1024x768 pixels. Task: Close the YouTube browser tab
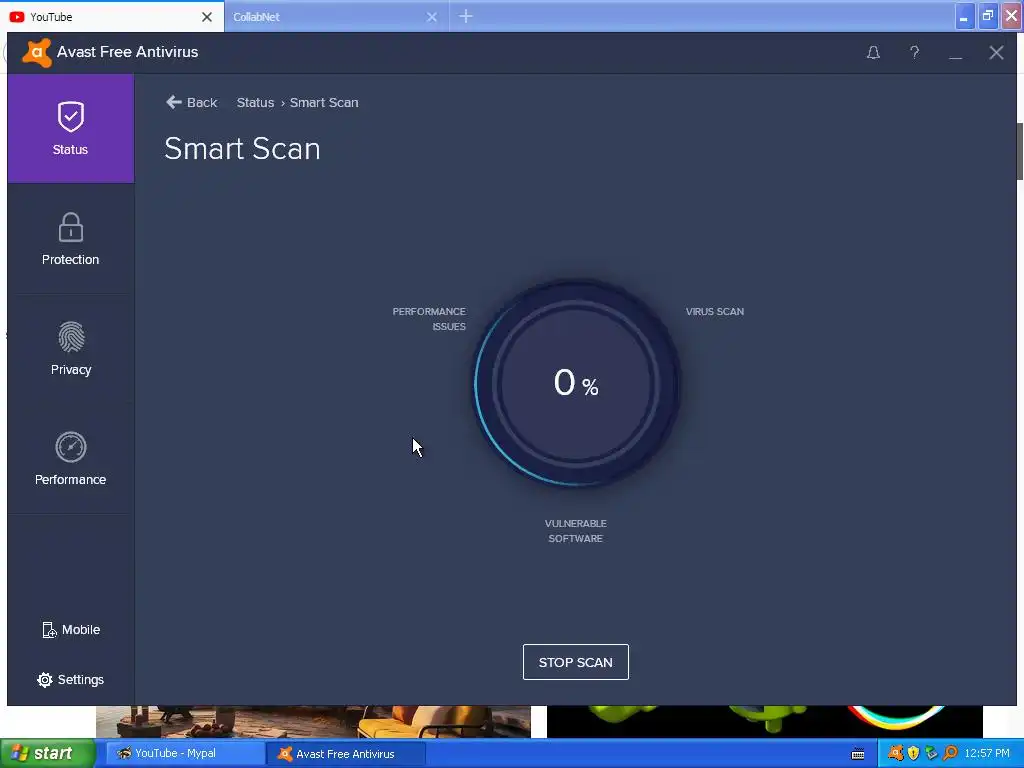(x=207, y=17)
